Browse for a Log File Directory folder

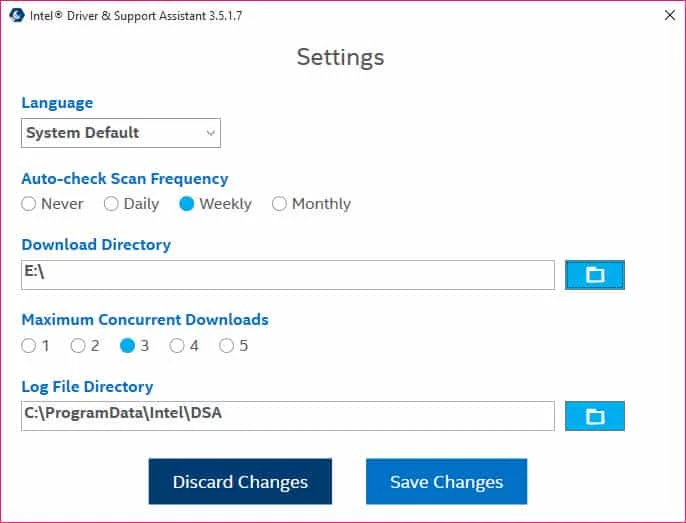[595, 416]
